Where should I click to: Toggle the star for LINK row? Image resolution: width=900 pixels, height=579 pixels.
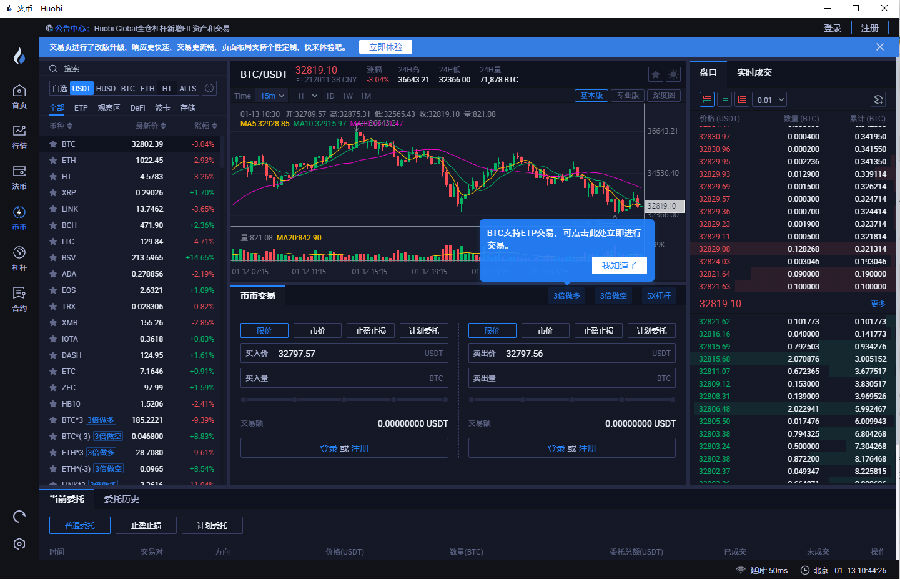[53, 209]
